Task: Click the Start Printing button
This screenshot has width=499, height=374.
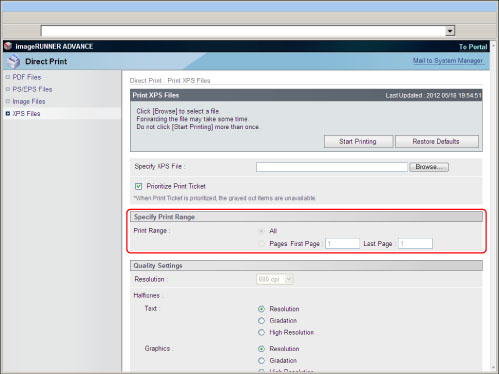Action: (358, 141)
